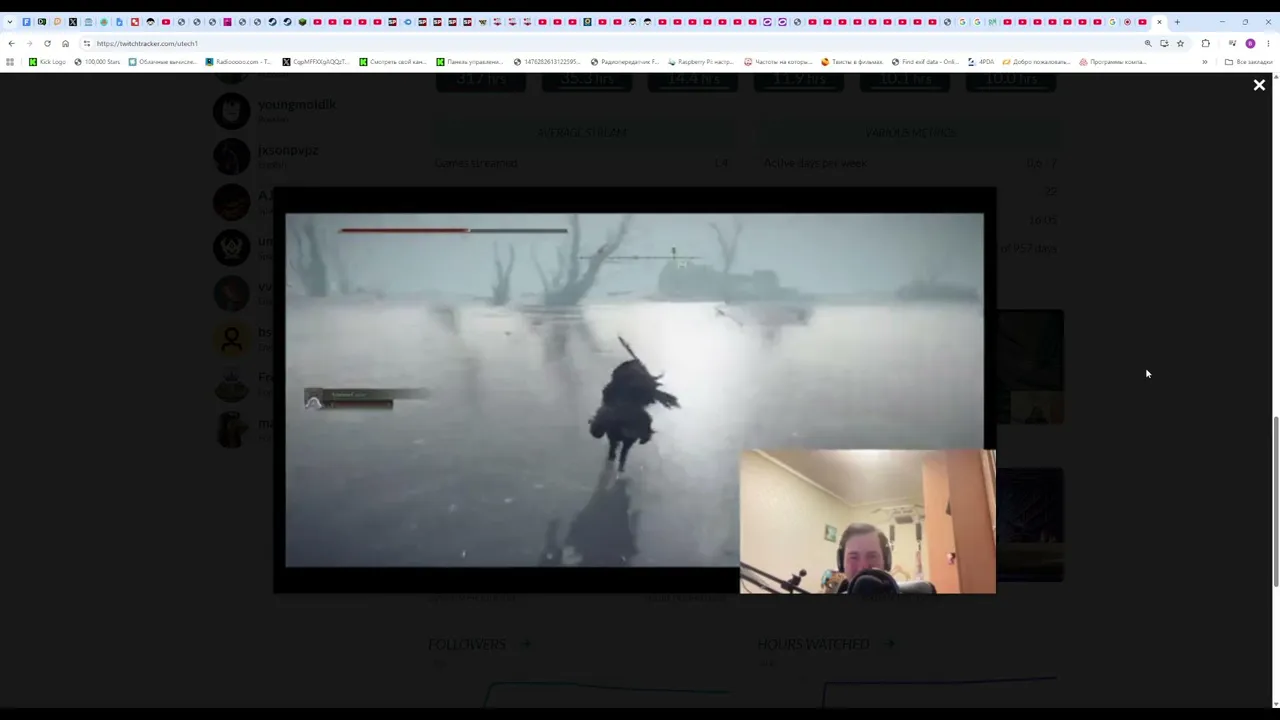The image size is (1280, 720).
Task: Open the Твисты в фильмах bookmark
Action: click(x=852, y=62)
